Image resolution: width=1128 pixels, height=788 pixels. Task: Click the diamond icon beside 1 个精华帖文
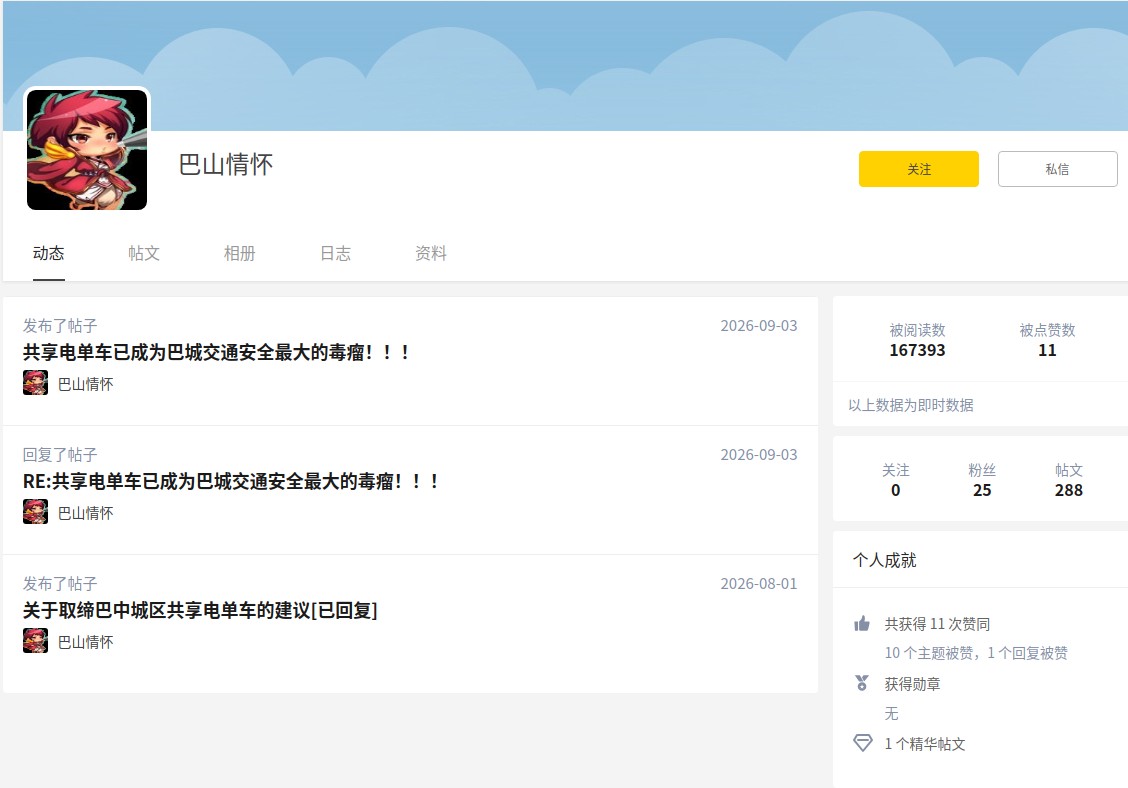click(x=862, y=743)
